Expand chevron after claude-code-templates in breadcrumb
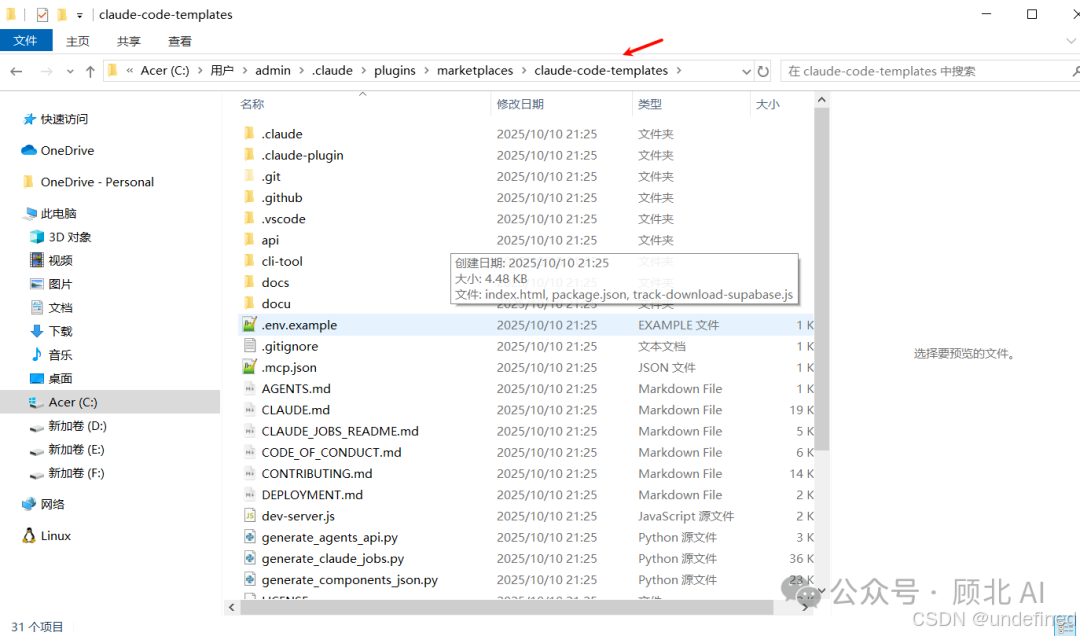1080x636 pixels. [678, 70]
